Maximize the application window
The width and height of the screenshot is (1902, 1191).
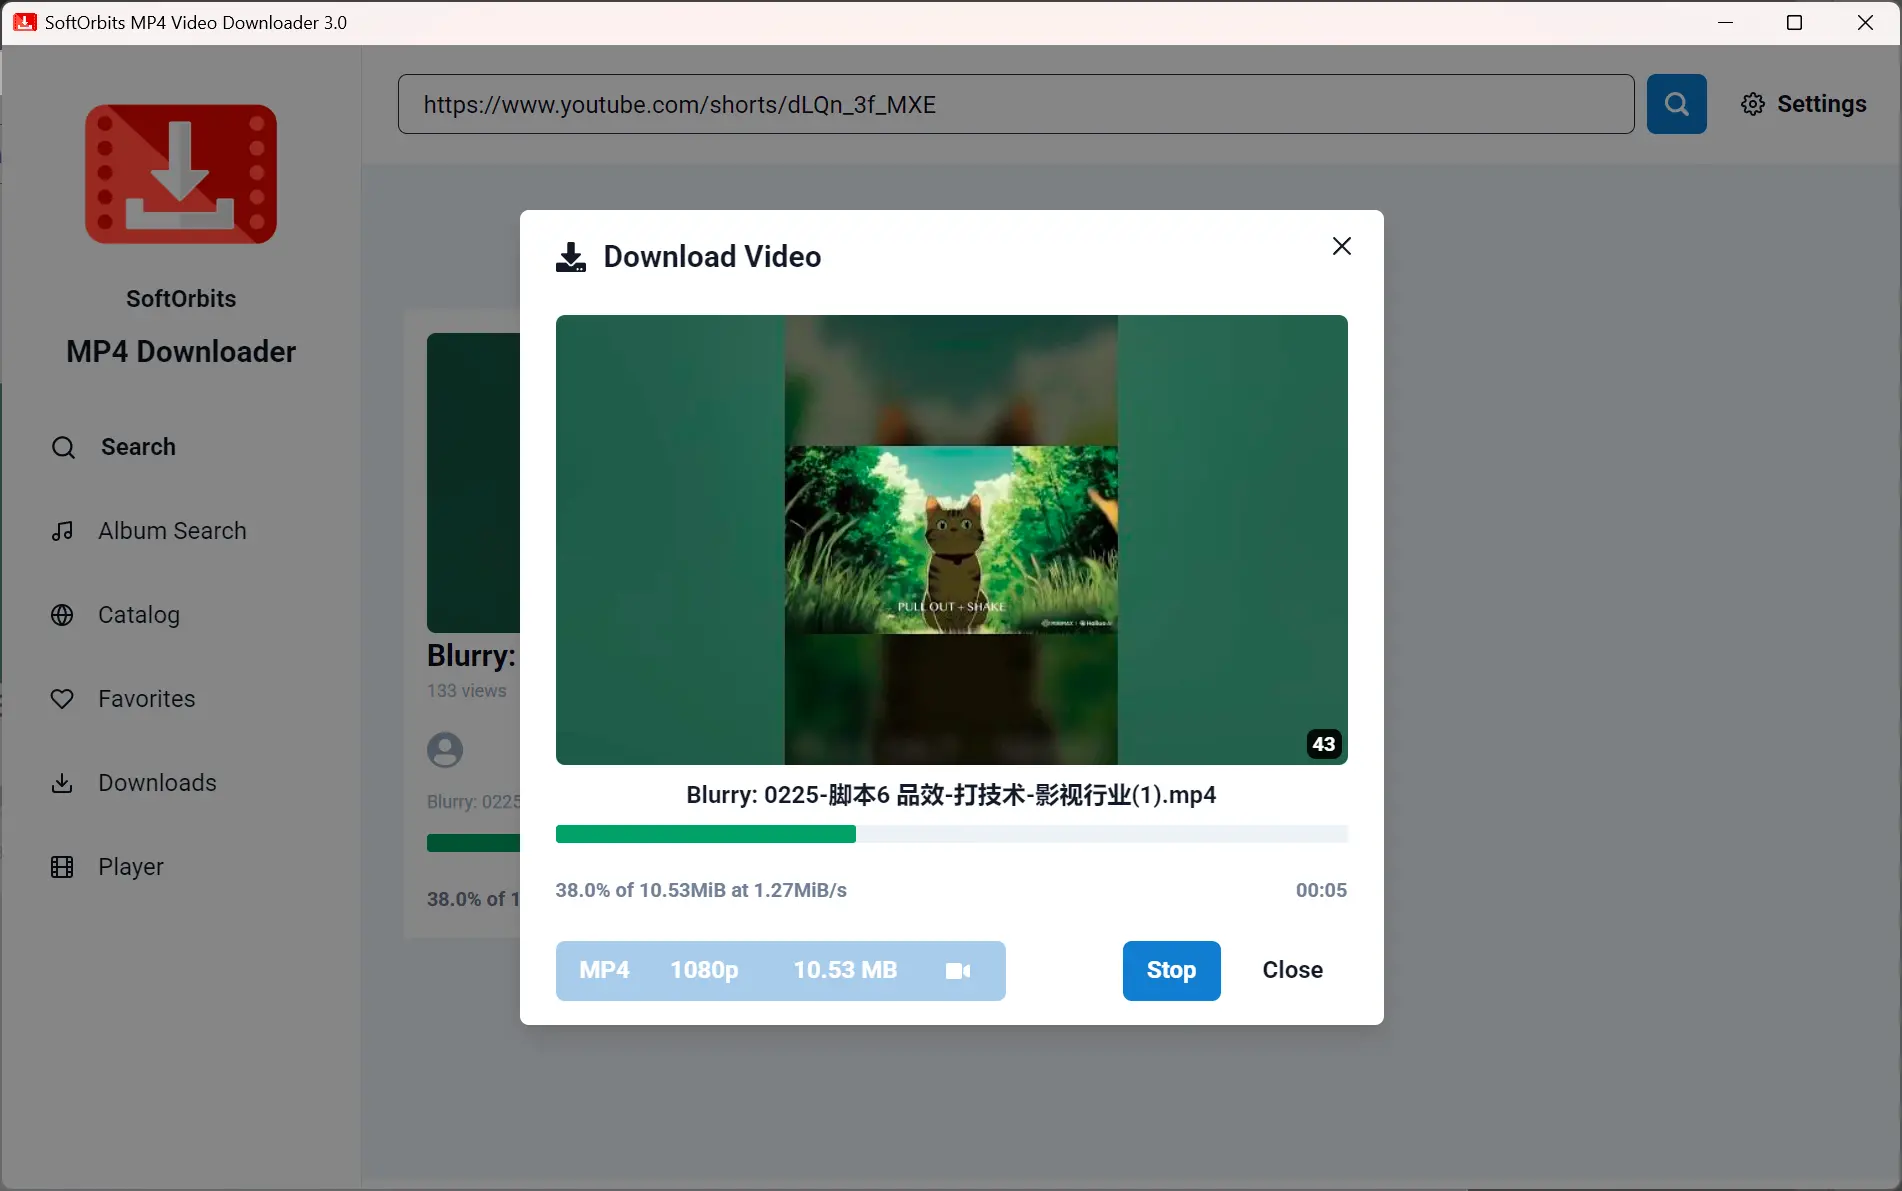[1794, 22]
